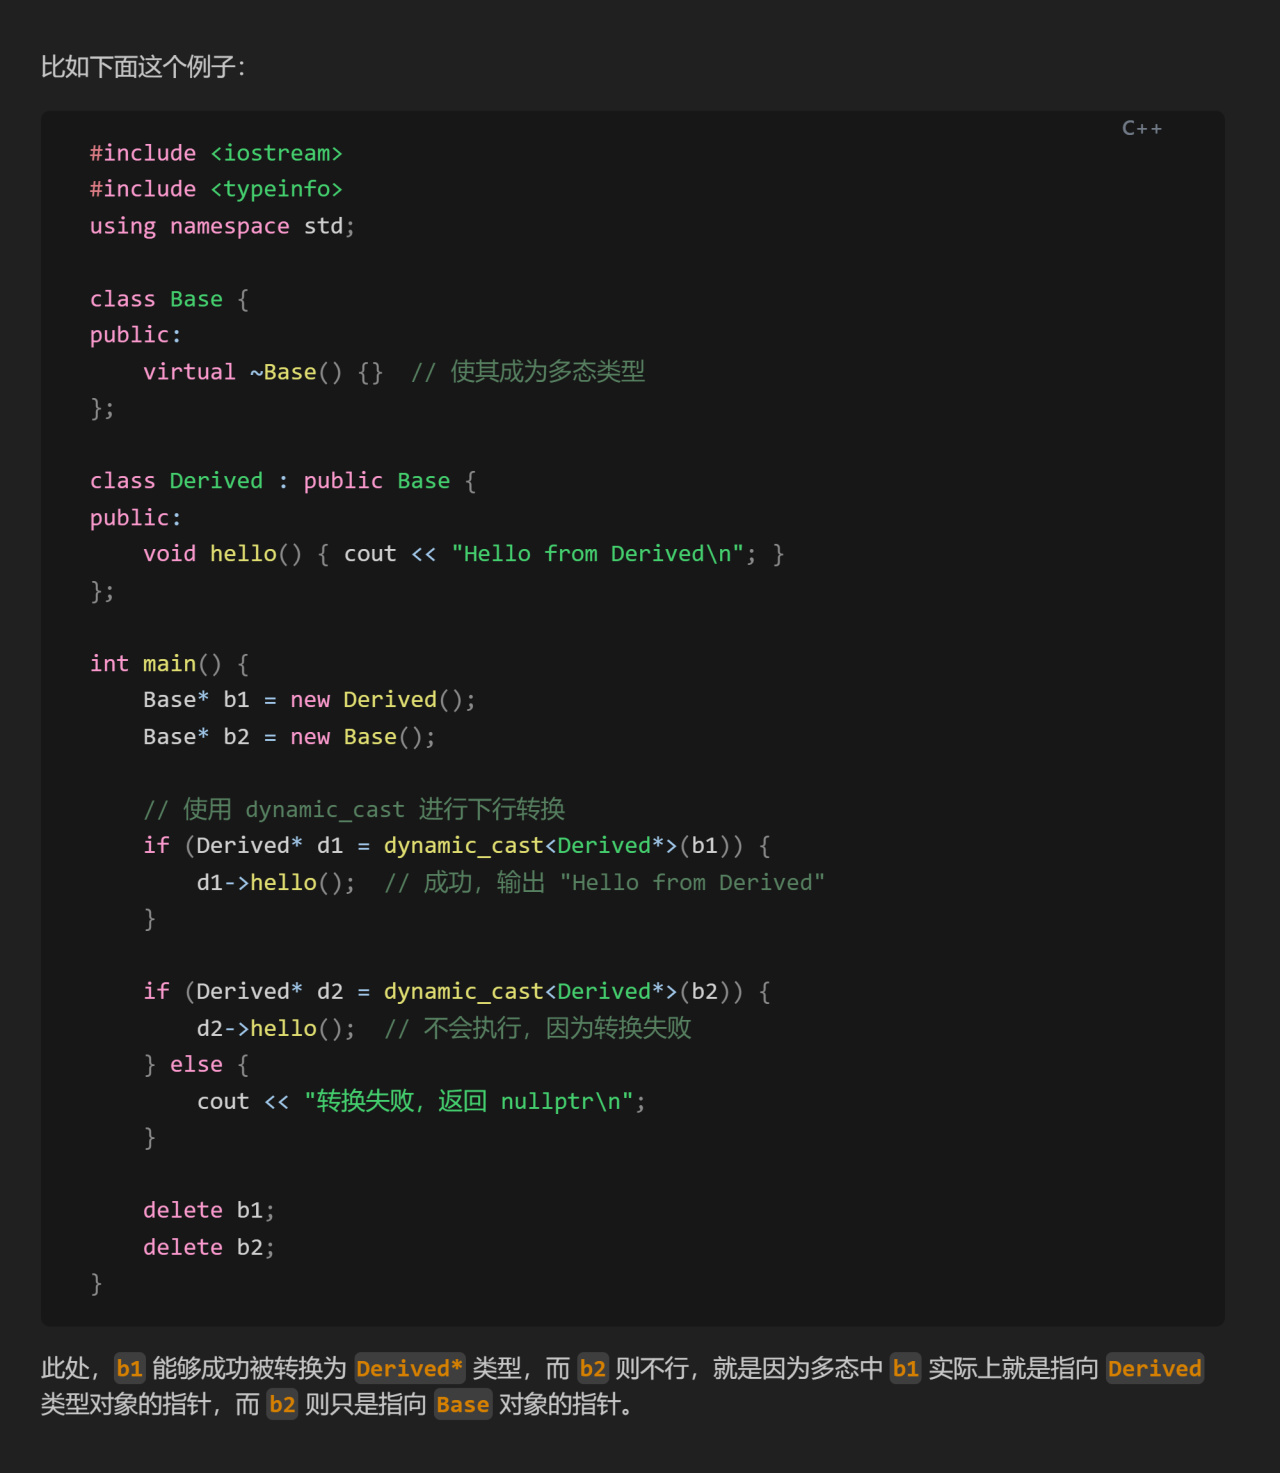
Task: Click the "转换失败, 返回 nullptr" string literal
Action: (x=468, y=1102)
